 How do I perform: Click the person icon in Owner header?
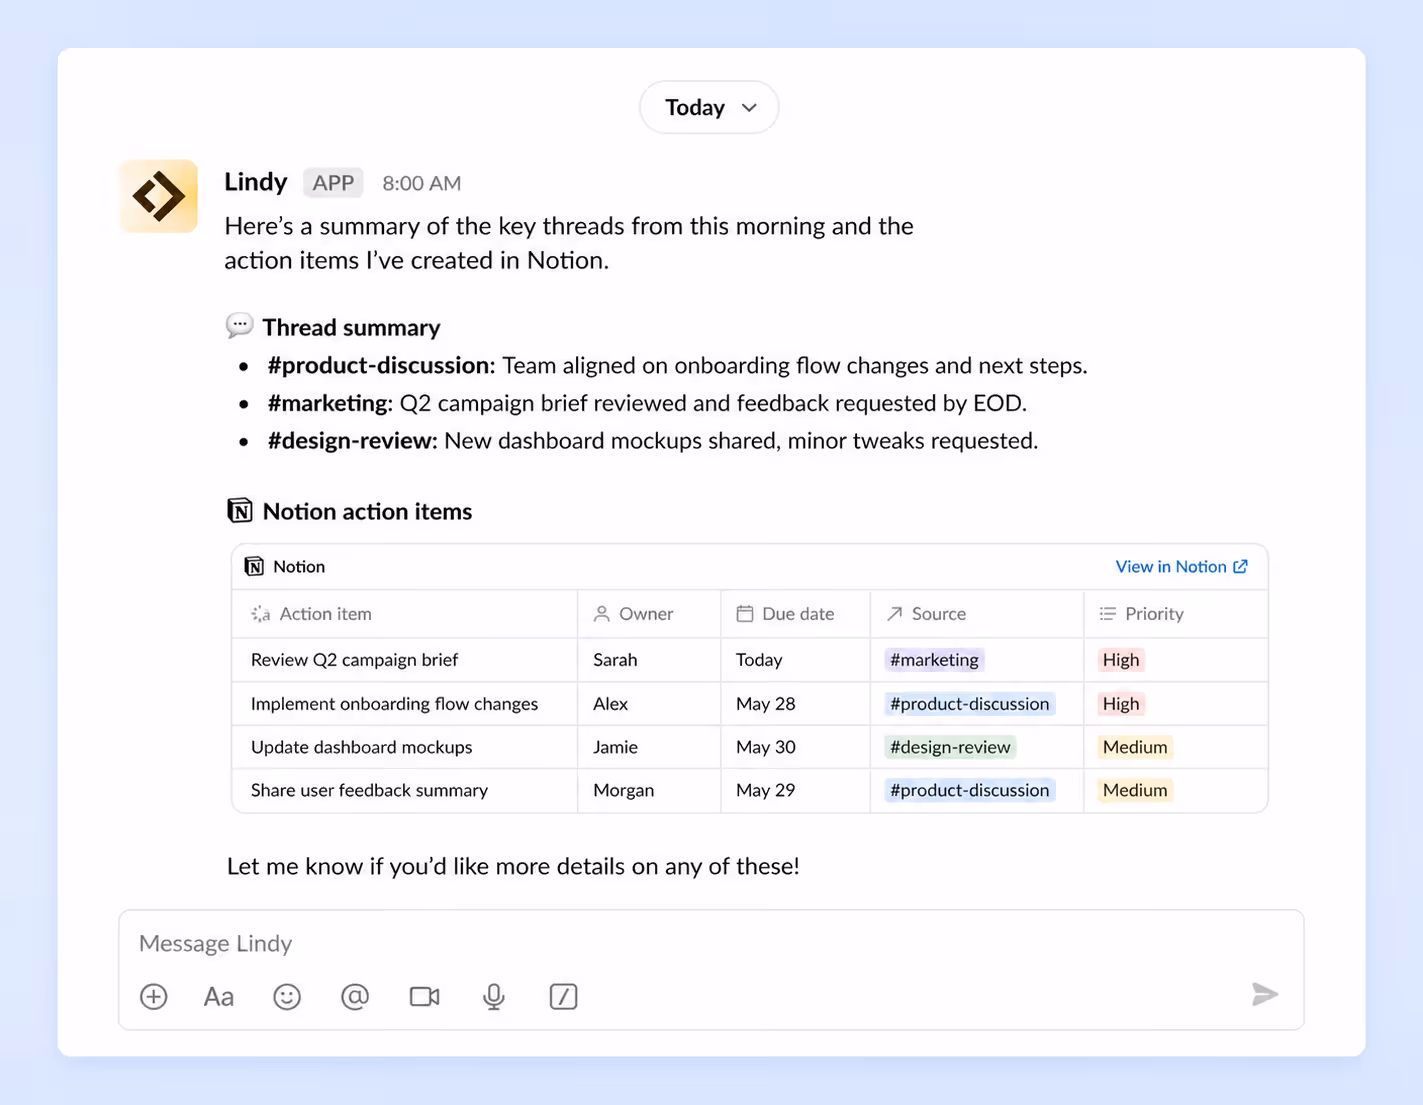click(601, 614)
